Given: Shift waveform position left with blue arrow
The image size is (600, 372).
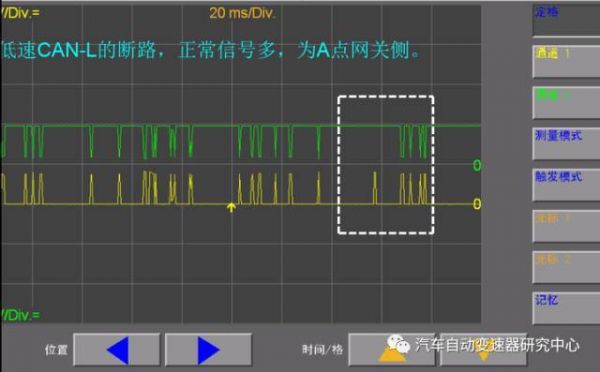Looking at the screenshot, I should (x=116, y=350).
